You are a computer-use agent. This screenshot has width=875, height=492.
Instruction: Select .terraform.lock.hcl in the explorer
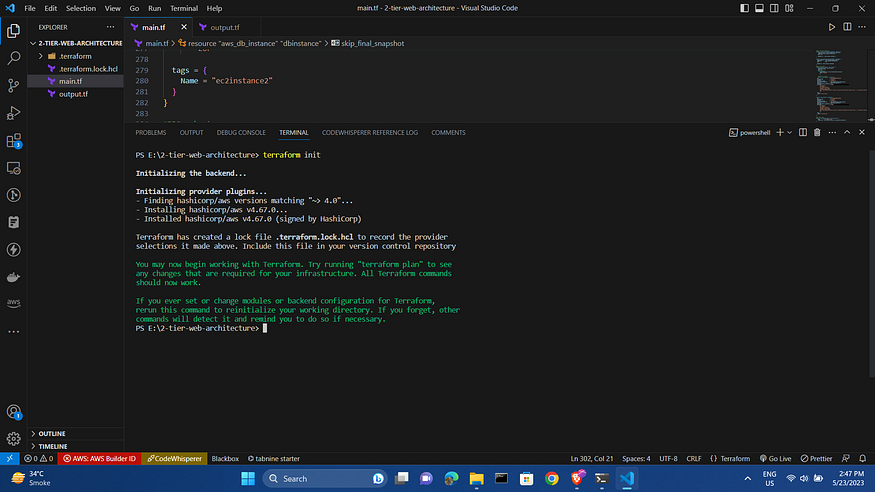76,69
